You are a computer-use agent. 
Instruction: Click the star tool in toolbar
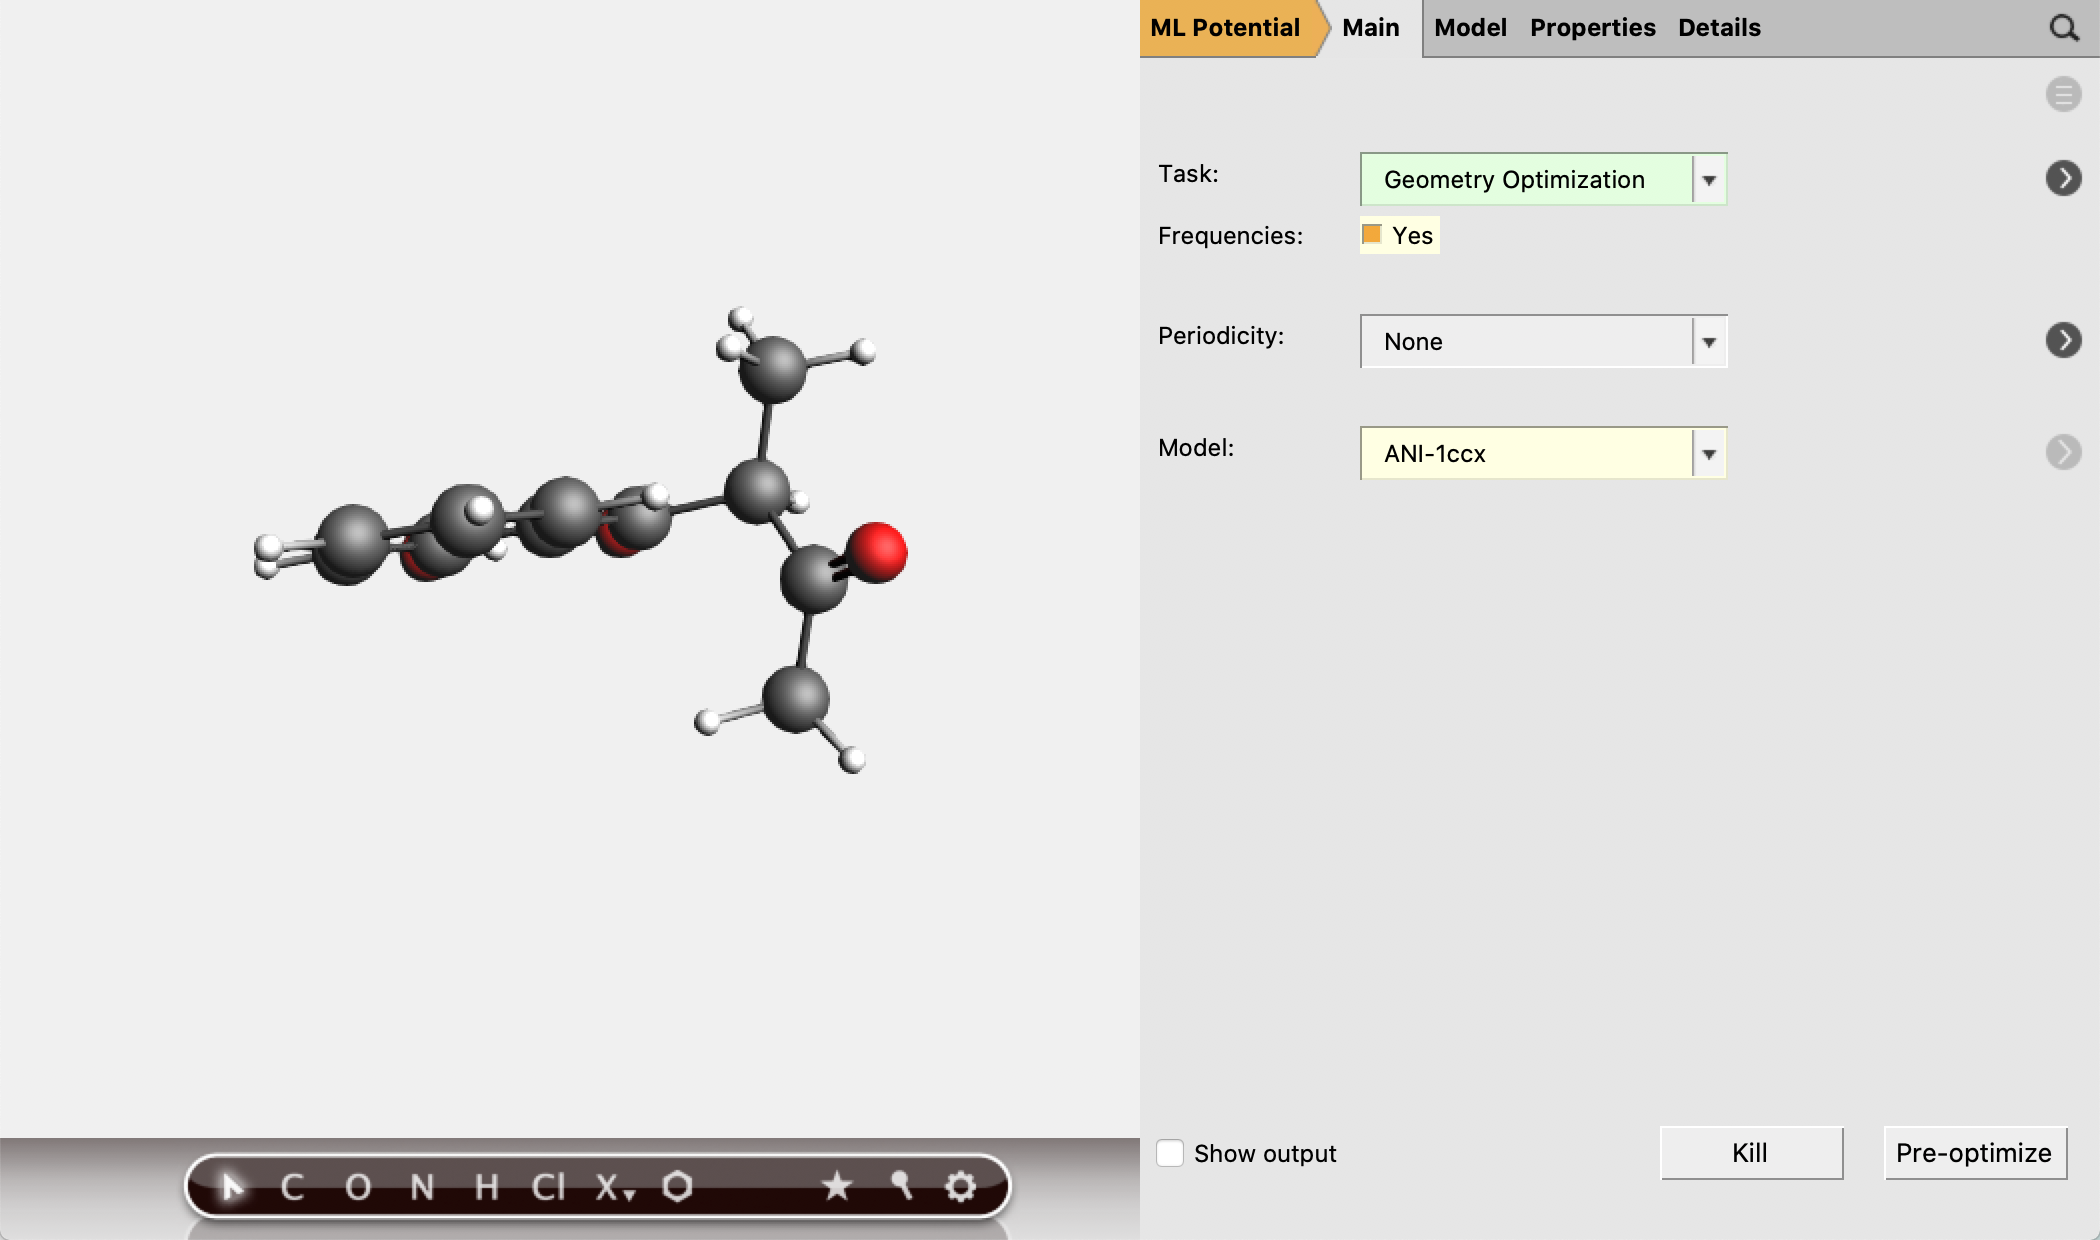click(x=836, y=1186)
